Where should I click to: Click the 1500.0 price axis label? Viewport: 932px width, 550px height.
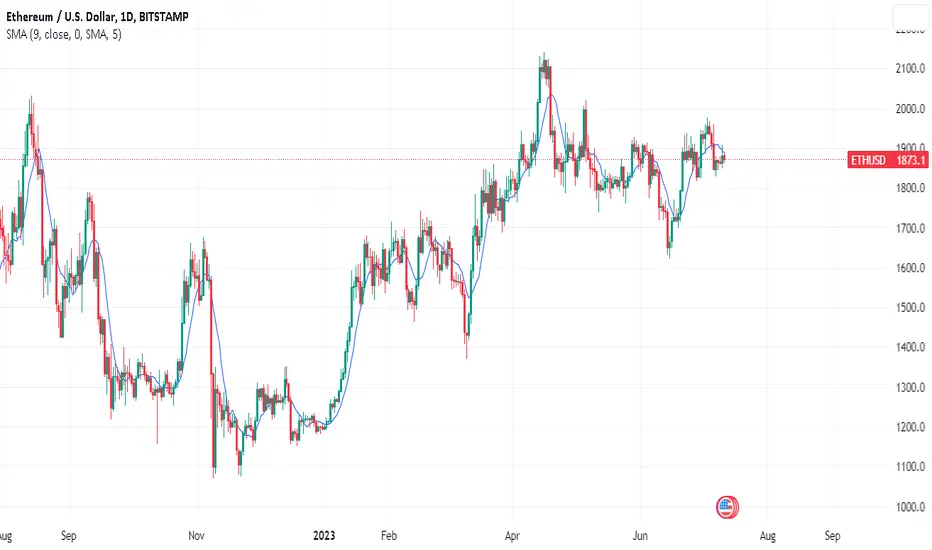click(910, 307)
